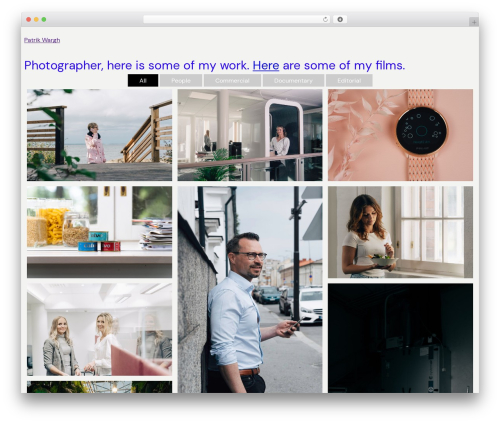Viewport: 500px width, 423px height.
Task: Open photo of two blonde women
Action: pyautogui.click(x=99, y=330)
